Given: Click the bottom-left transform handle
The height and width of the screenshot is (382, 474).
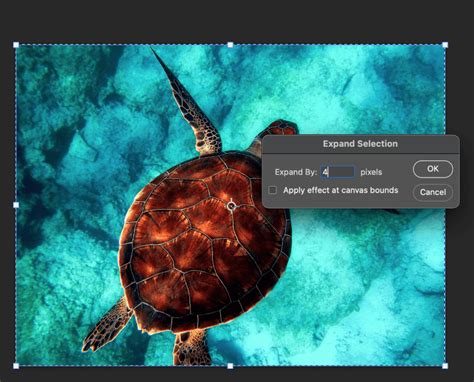Looking at the screenshot, I should click(16, 366).
